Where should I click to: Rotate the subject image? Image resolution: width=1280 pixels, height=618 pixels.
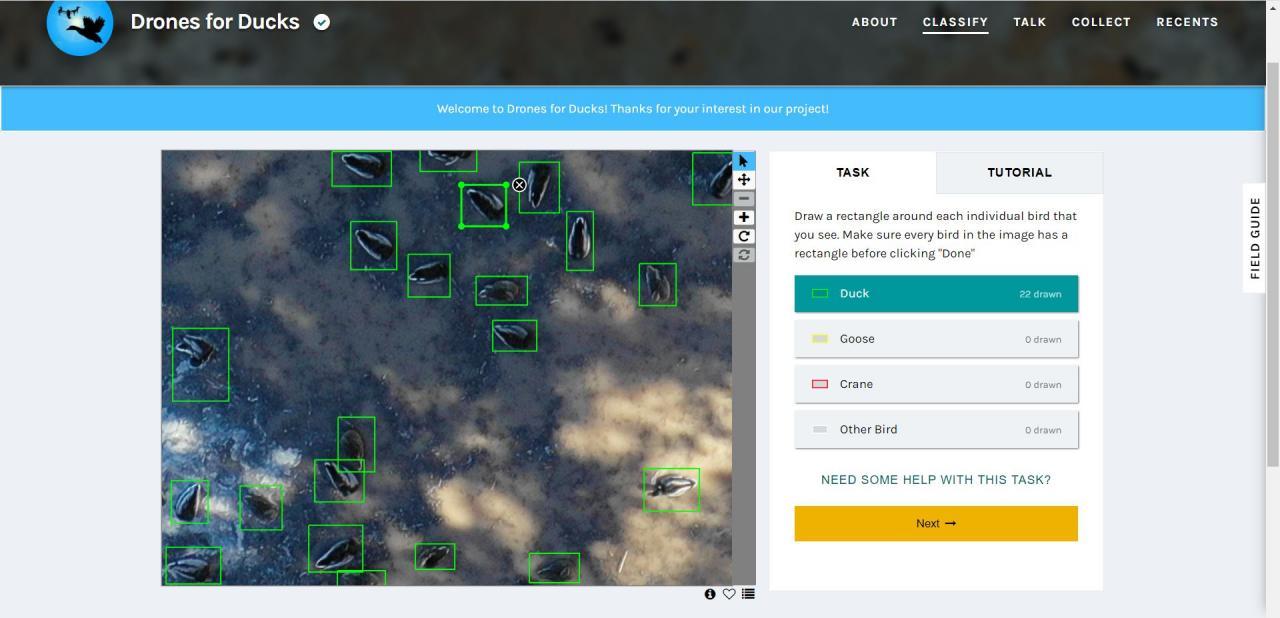(744, 236)
